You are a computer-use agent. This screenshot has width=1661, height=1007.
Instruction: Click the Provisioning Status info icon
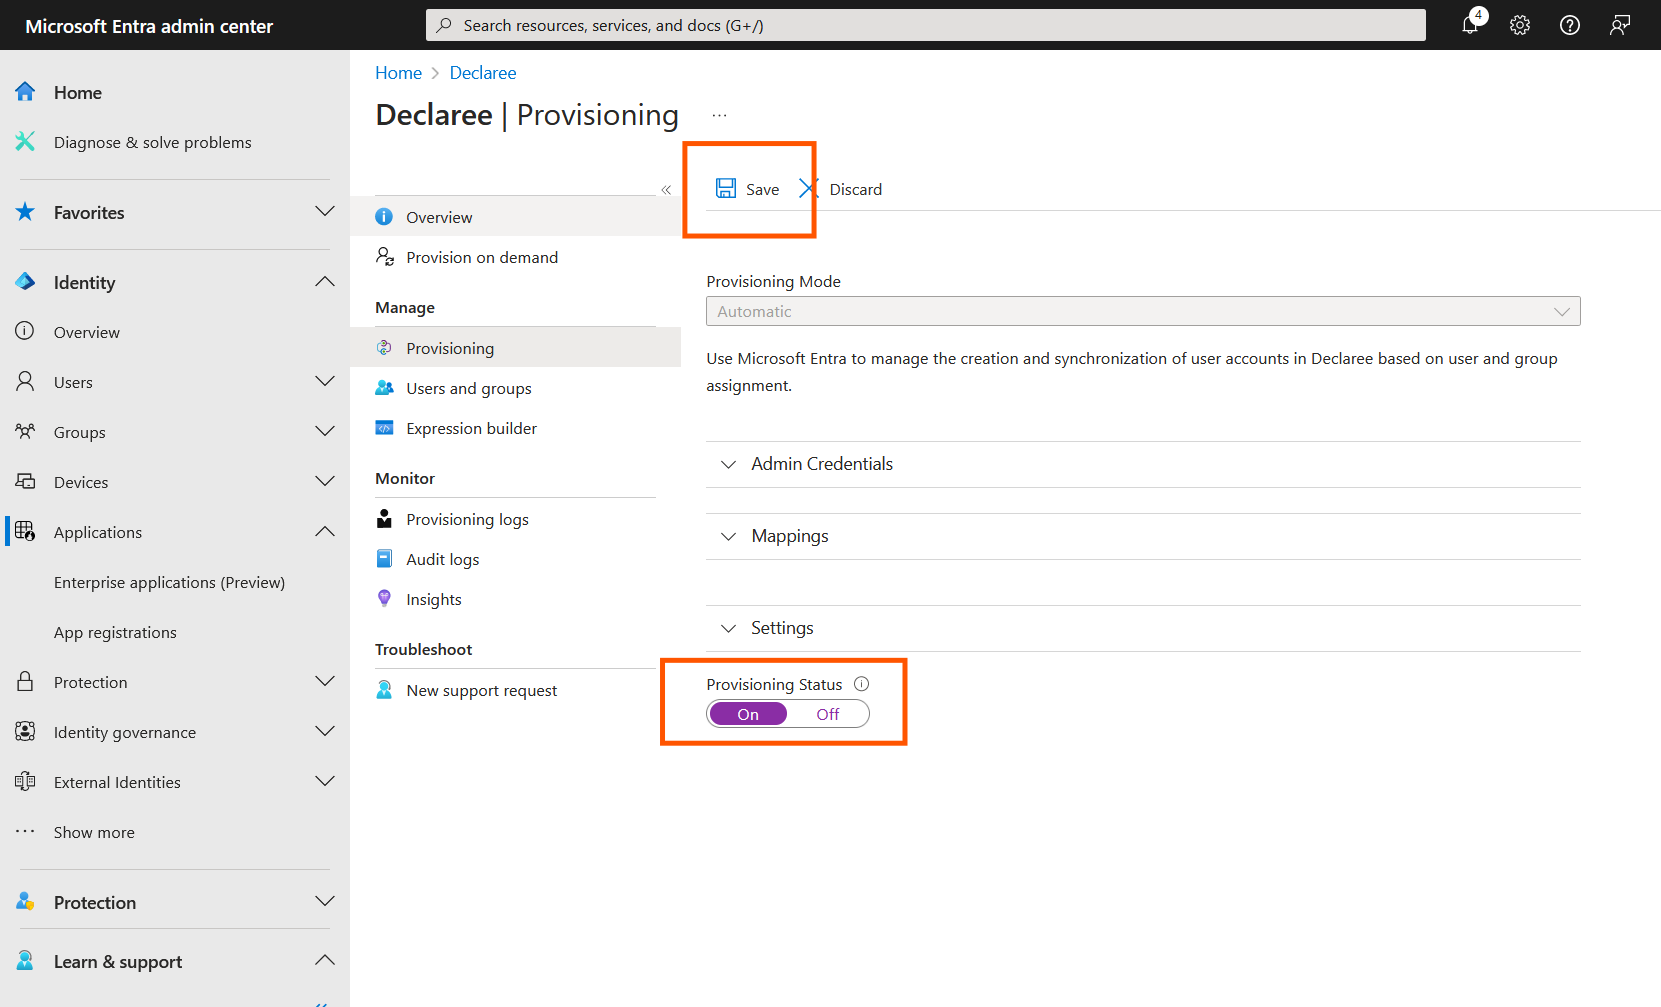coord(862,684)
